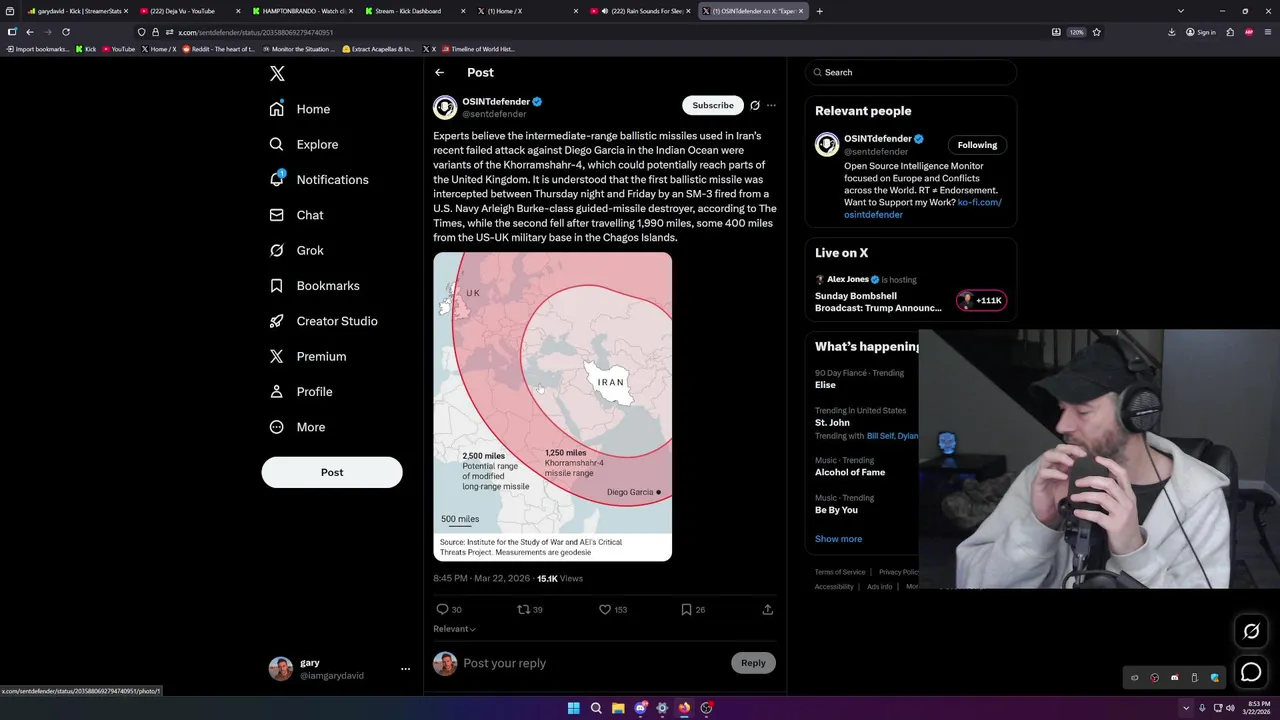The width and height of the screenshot is (1280, 720).
Task: Expand the Relevant replies sort dropdown
Action: [454, 629]
